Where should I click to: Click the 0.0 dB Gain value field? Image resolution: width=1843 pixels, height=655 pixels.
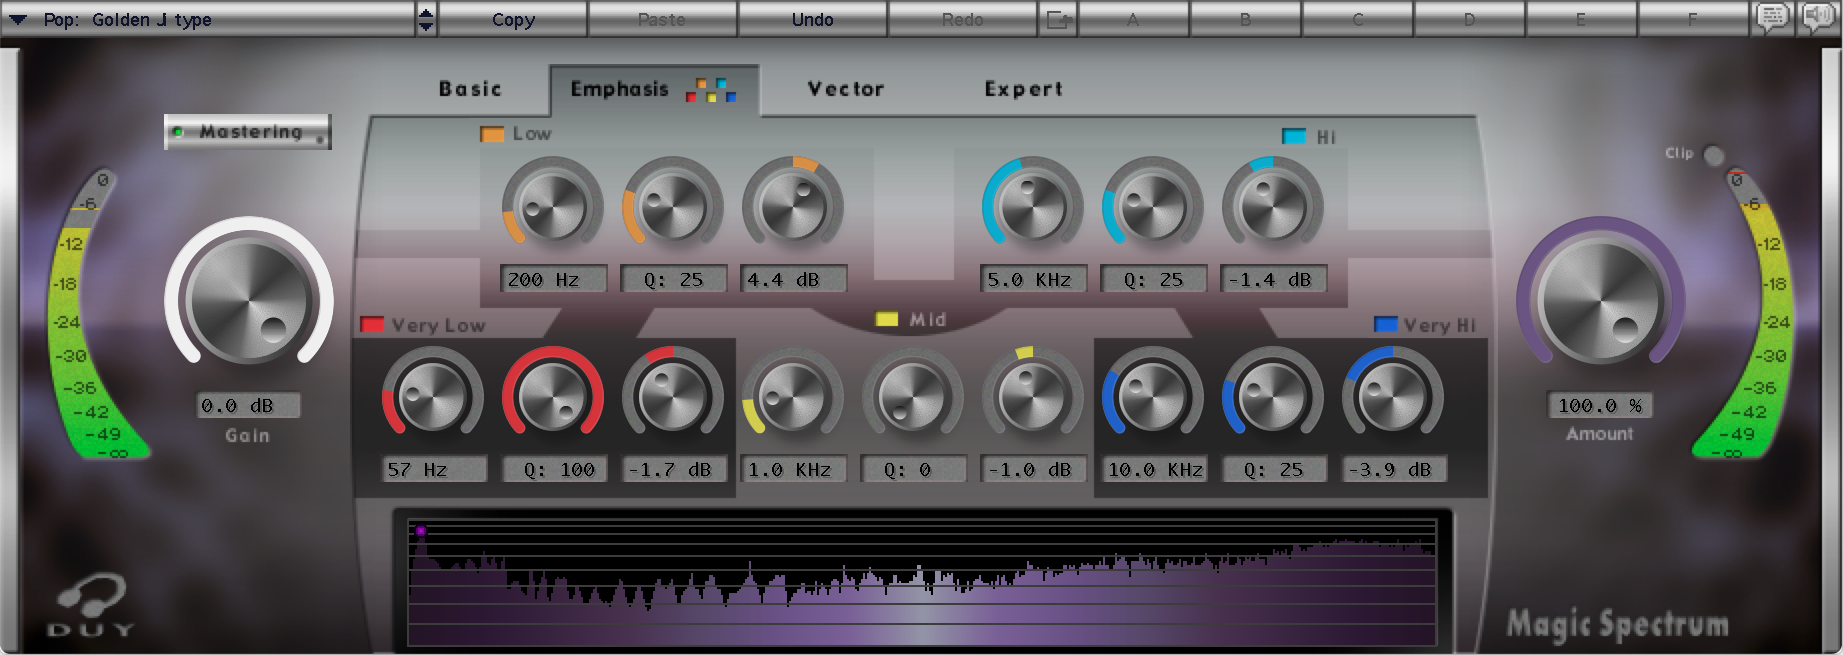tap(248, 405)
